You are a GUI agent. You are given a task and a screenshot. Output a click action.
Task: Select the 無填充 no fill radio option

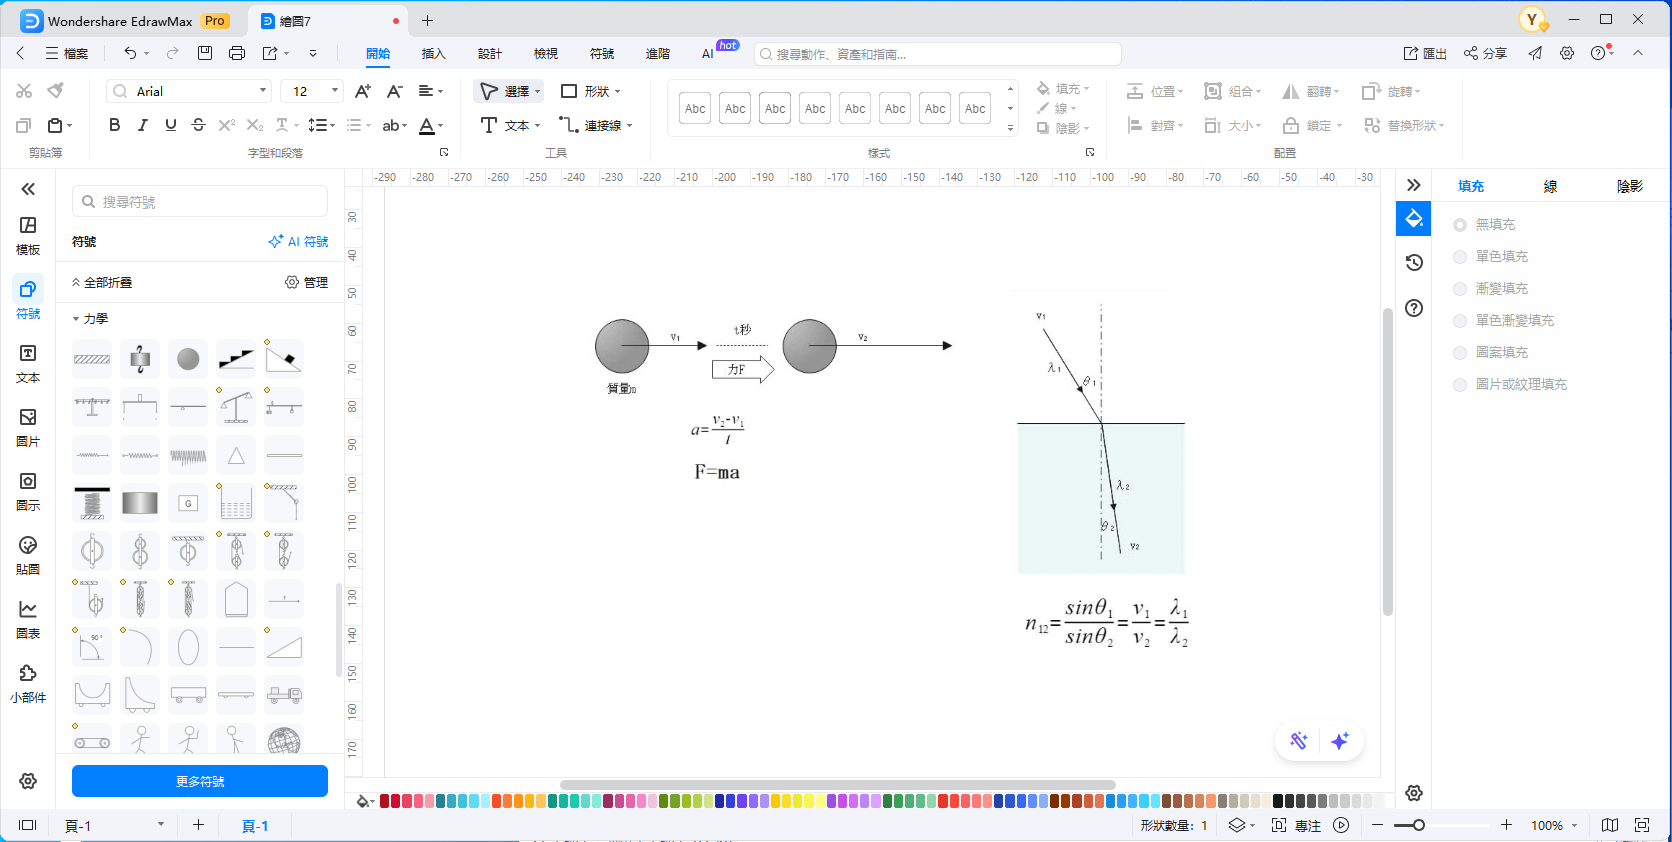click(1460, 225)
